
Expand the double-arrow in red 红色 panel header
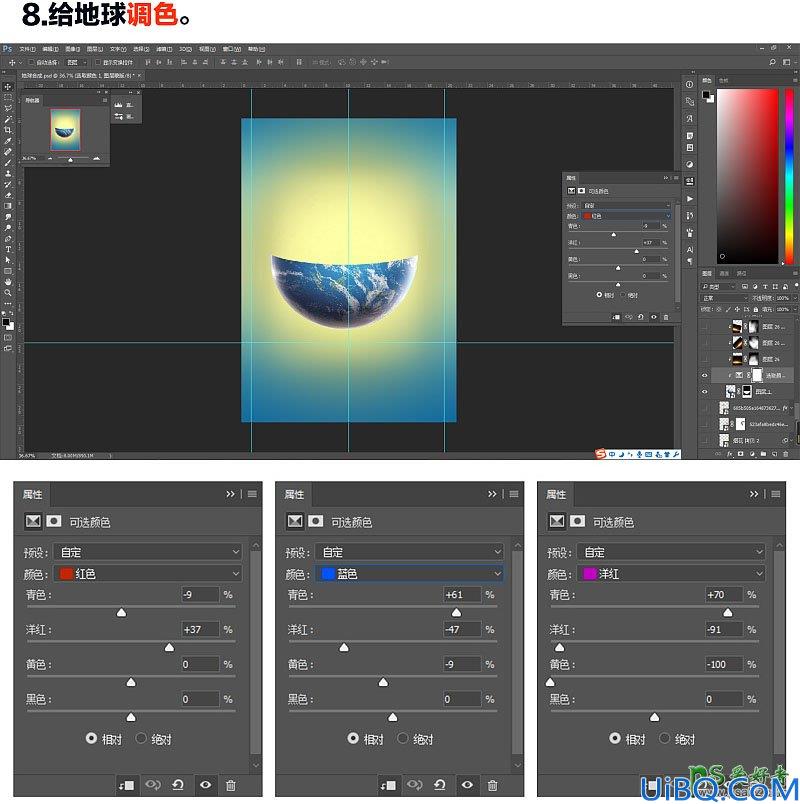point(230,494)
